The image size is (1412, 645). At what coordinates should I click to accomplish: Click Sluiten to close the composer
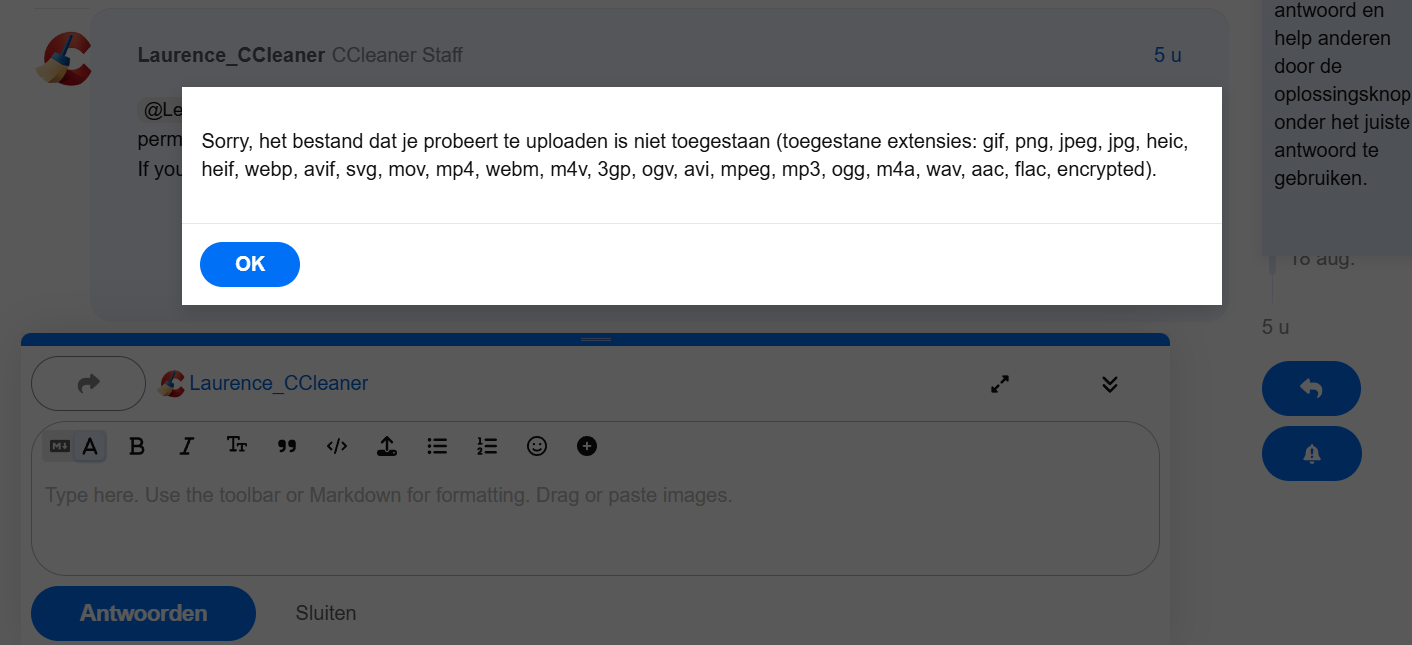click(x=326, y=613)
